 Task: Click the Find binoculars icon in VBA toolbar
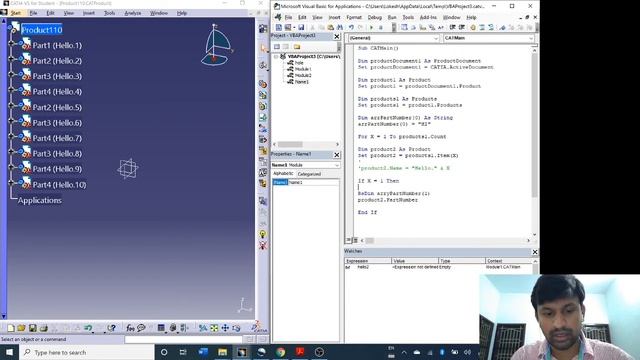pyautogui.click(x=340, y=27)
